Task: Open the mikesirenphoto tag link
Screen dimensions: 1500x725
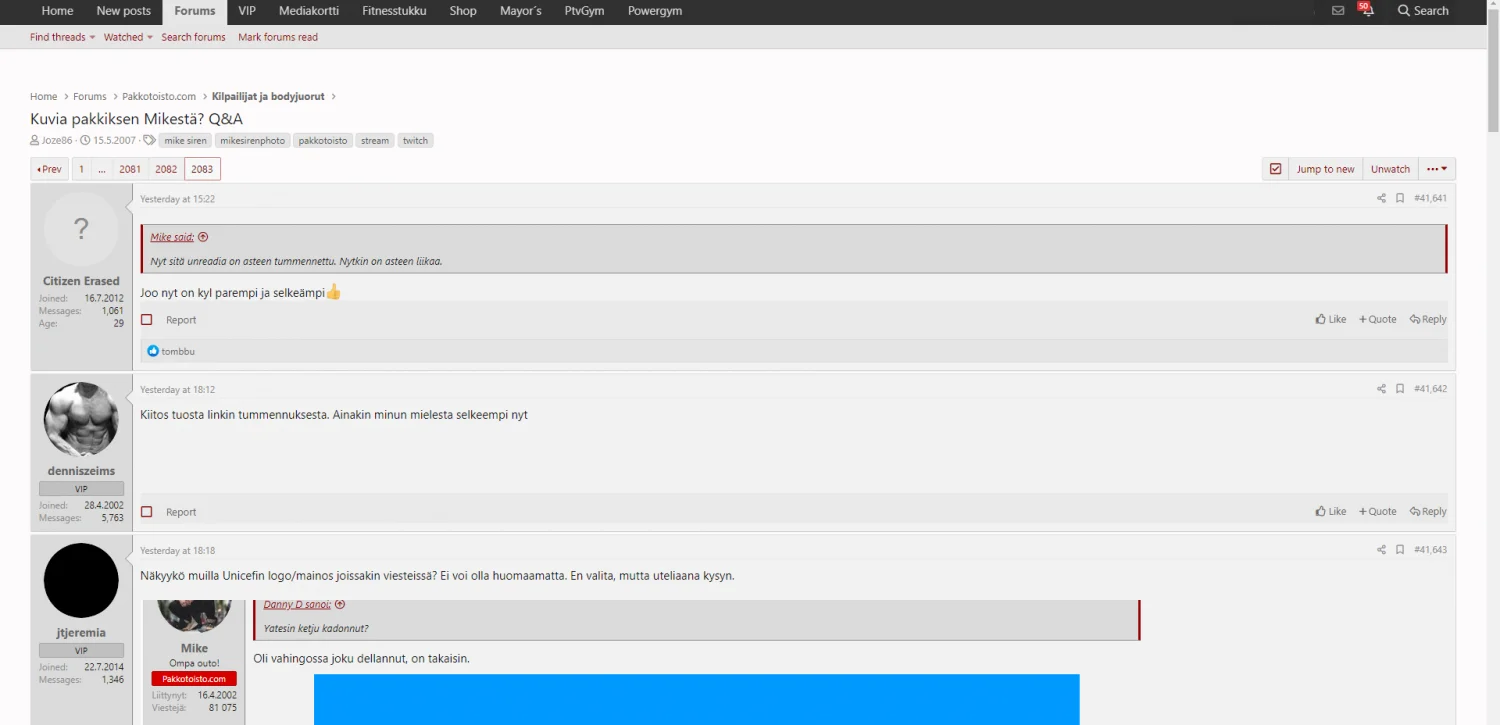Action: [x=252, y=140]
